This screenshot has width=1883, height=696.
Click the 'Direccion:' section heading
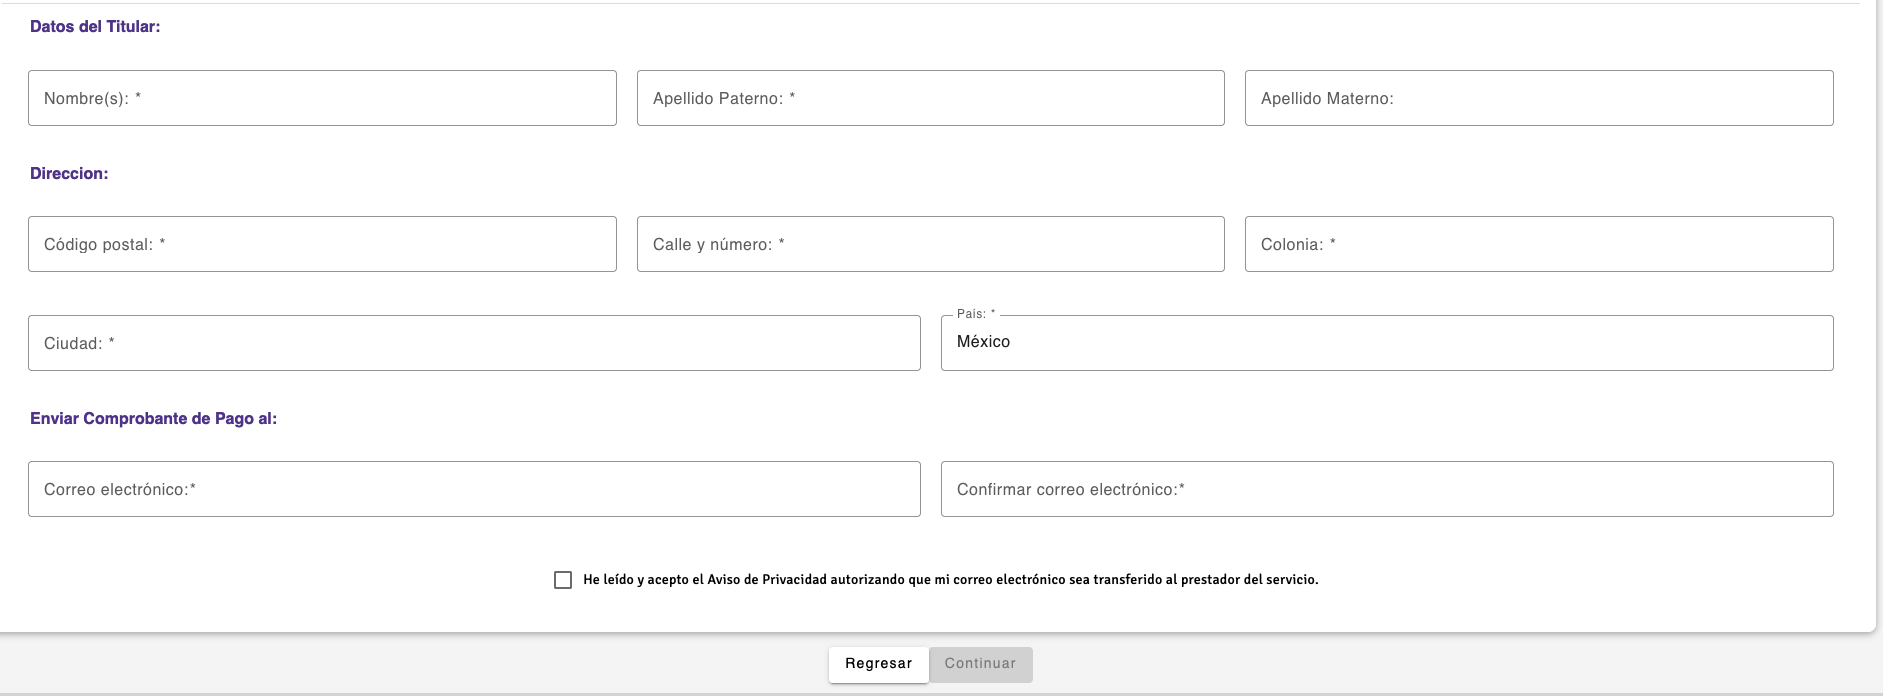tap(69, 174)
